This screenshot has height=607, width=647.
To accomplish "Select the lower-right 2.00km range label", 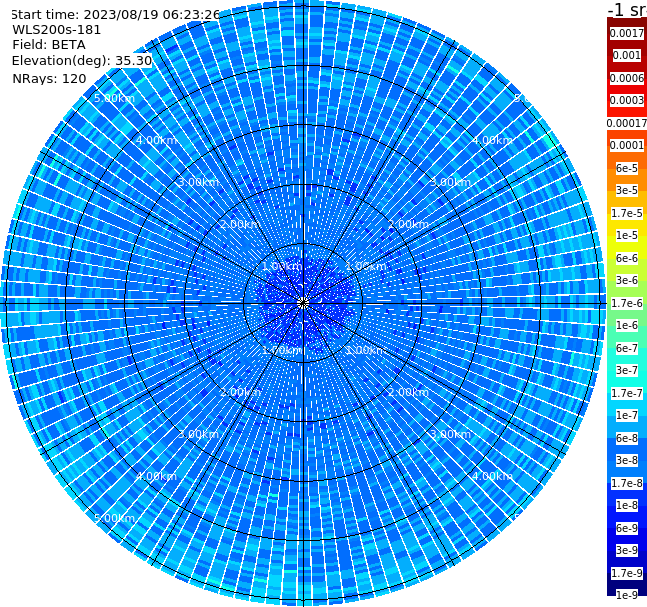I will pyautogui.click(x=408, y=392).
